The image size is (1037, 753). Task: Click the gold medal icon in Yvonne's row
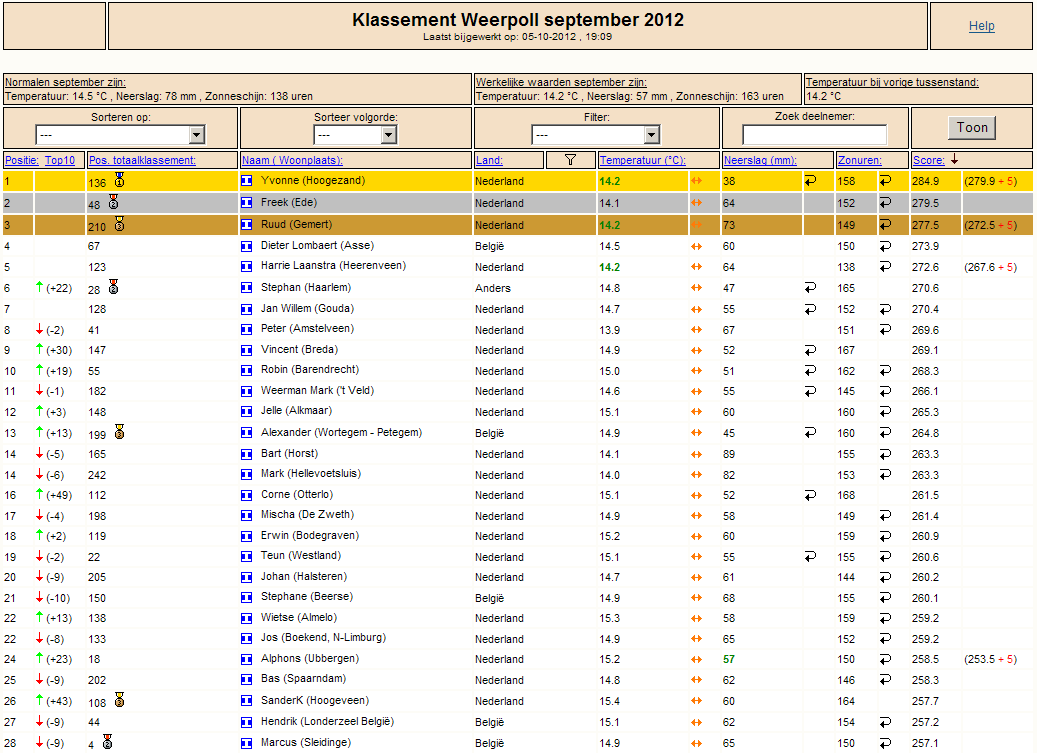(120, 180)
